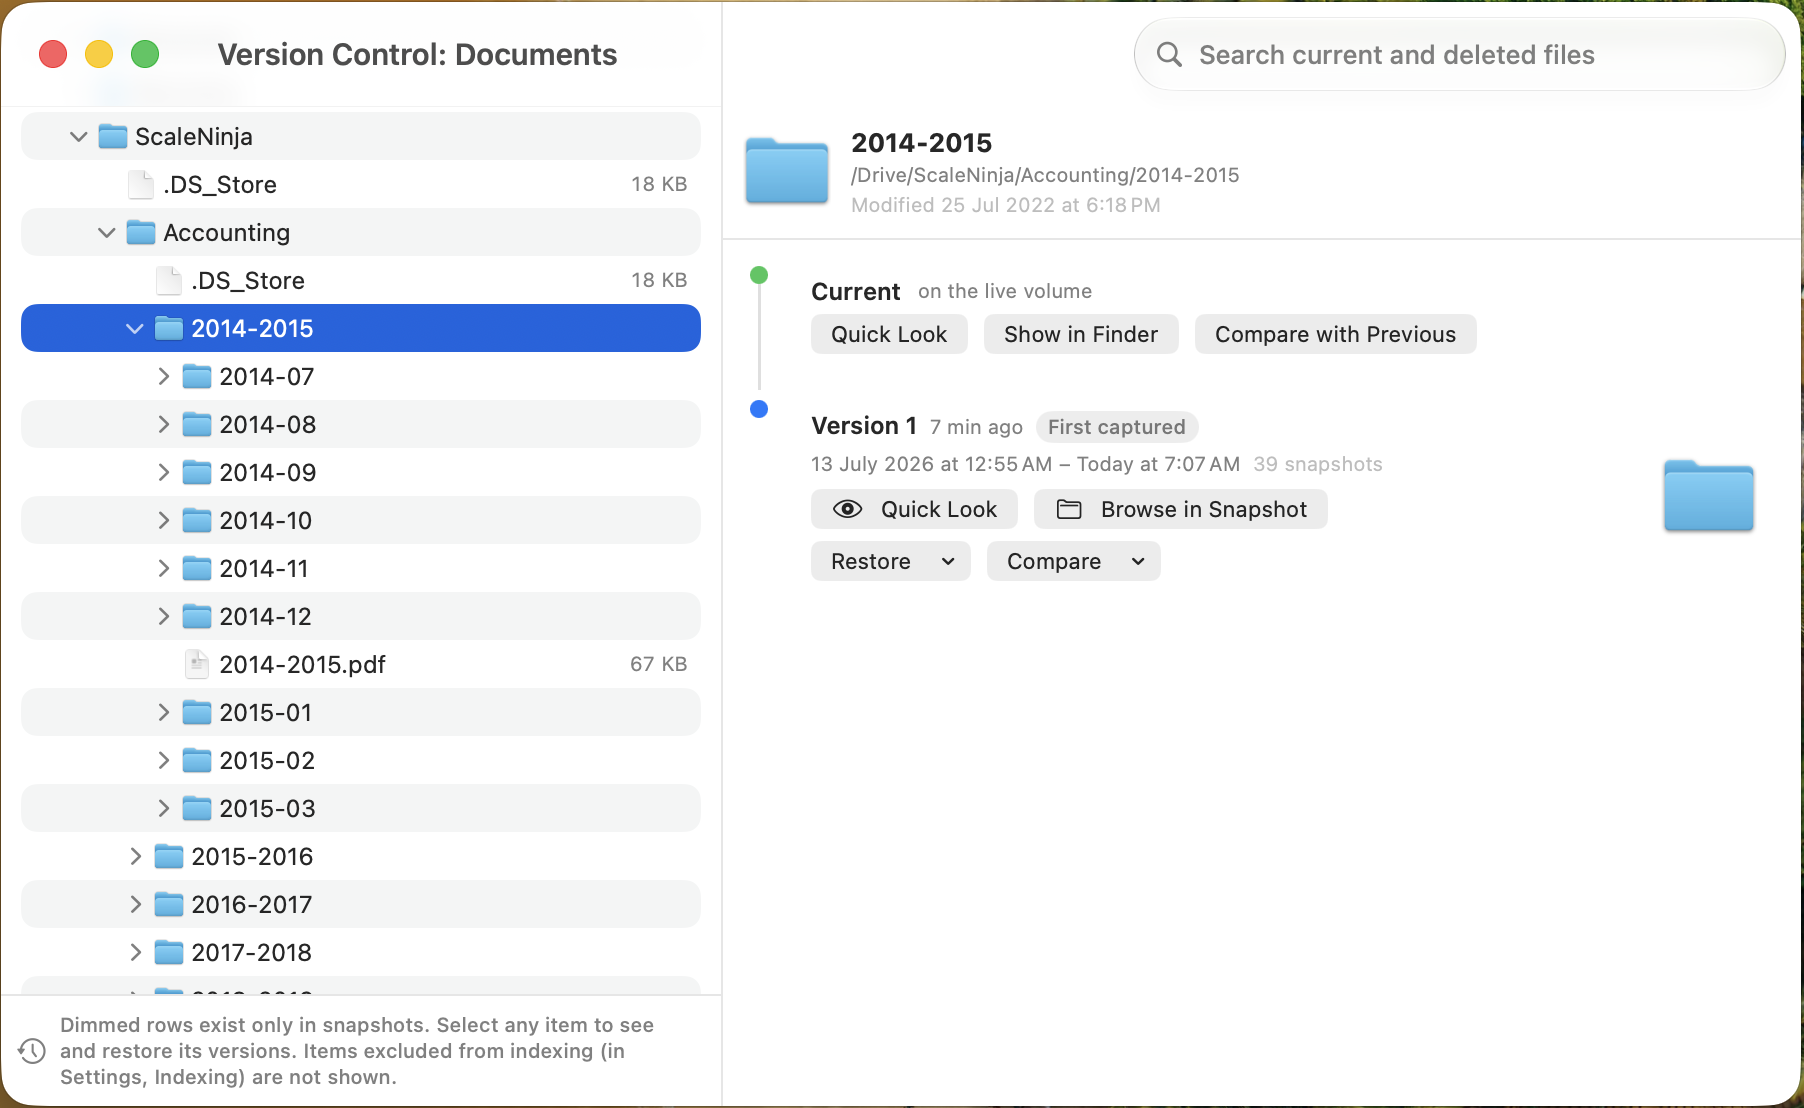Click the 2014-2015.pdf file icon

(197, 664)
